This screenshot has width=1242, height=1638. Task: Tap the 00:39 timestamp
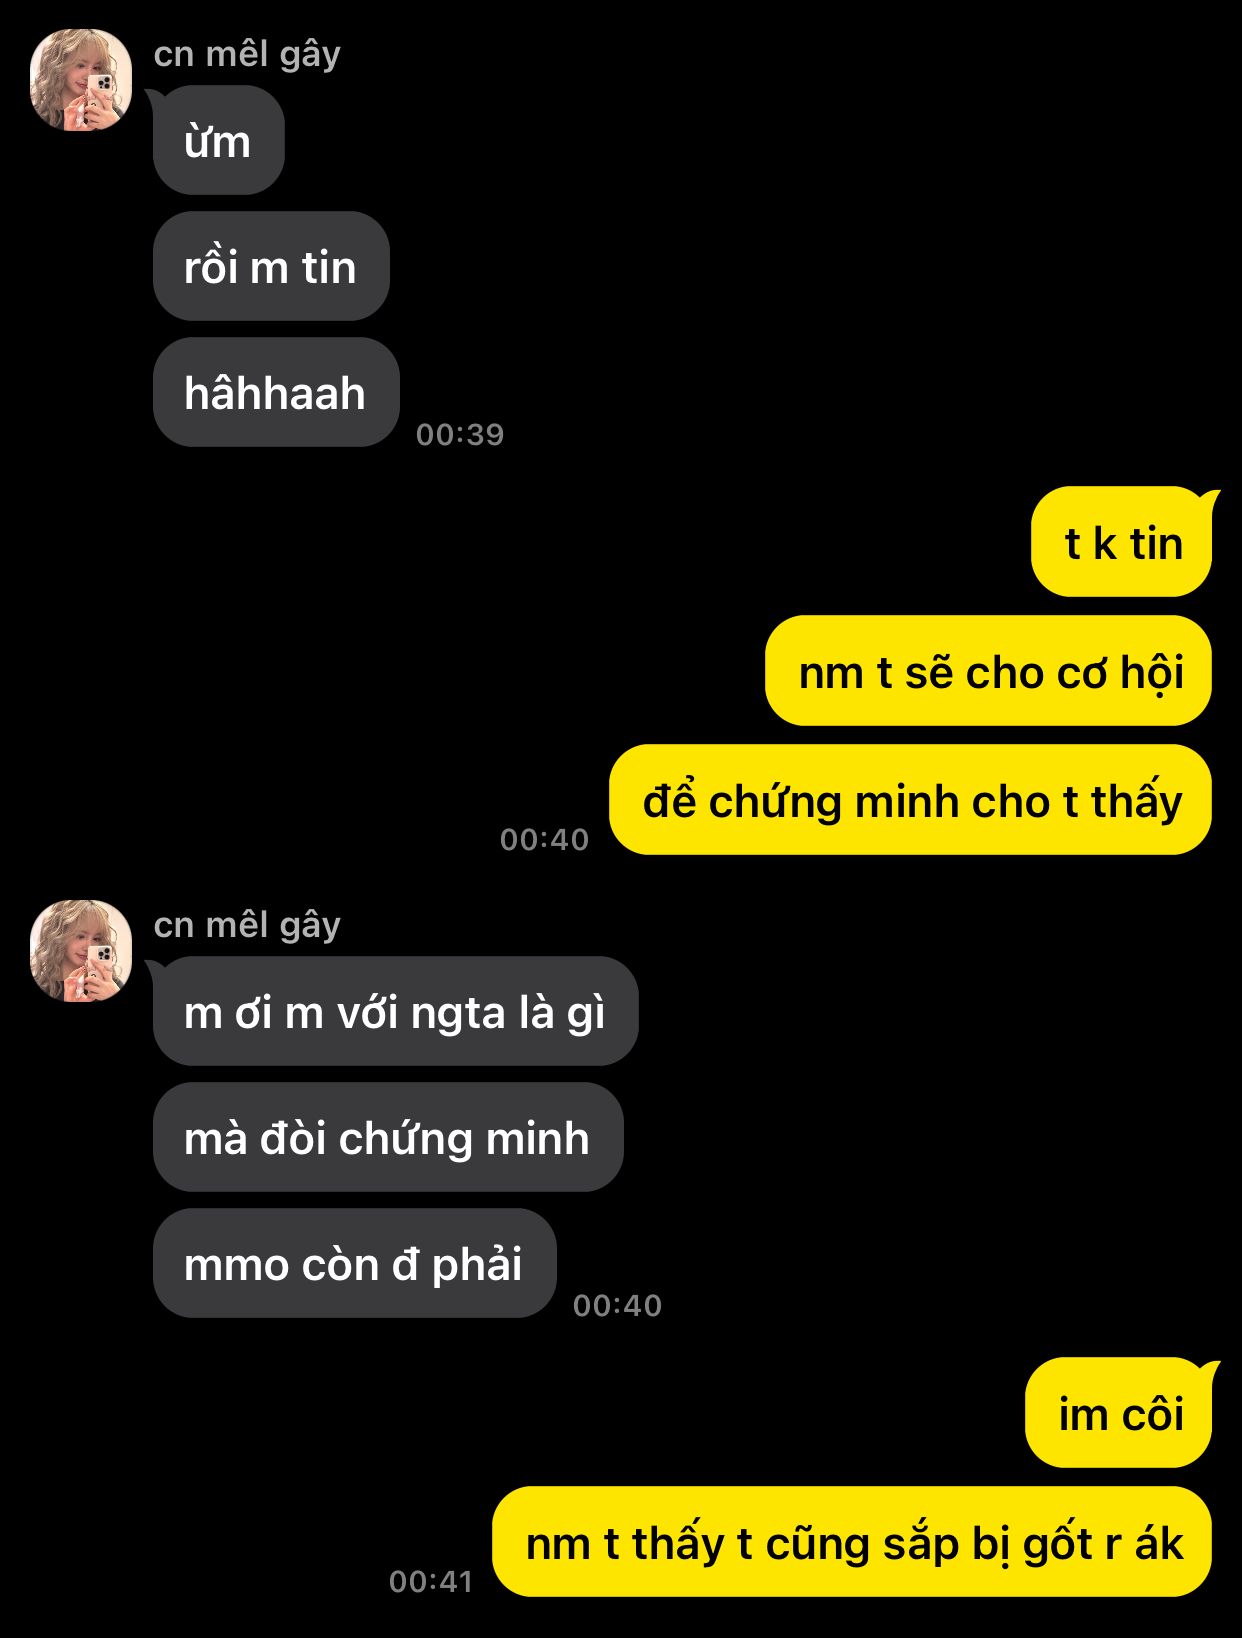pyautogui.click(x=460, y=434)
